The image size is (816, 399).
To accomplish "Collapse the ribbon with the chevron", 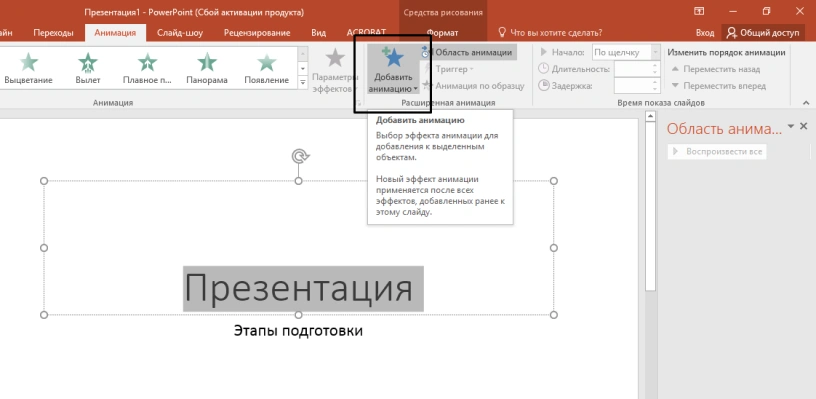I will pyautogui.click(x=806, y=103).
